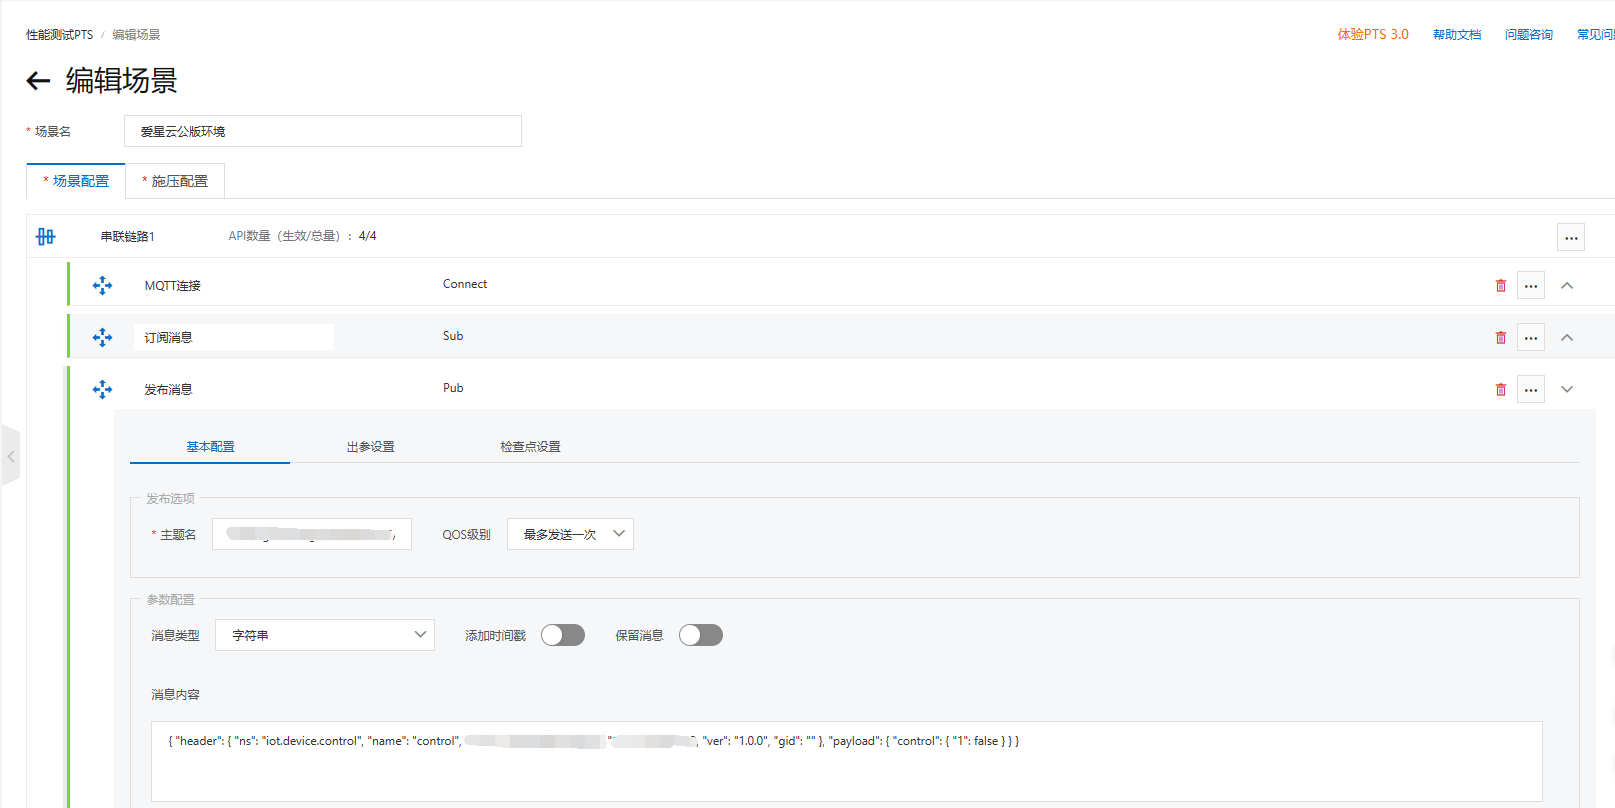Click the back arrow beside 编辑场景
1615x808 pixels.
coord(38,81)
